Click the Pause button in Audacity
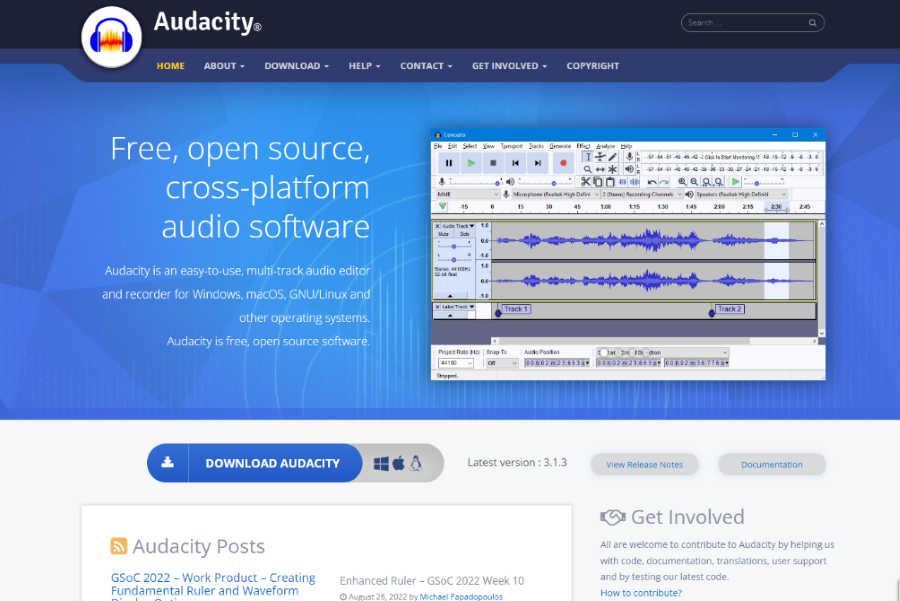Image resolution: width=900 pixels, height=601 pixels. 448,163
